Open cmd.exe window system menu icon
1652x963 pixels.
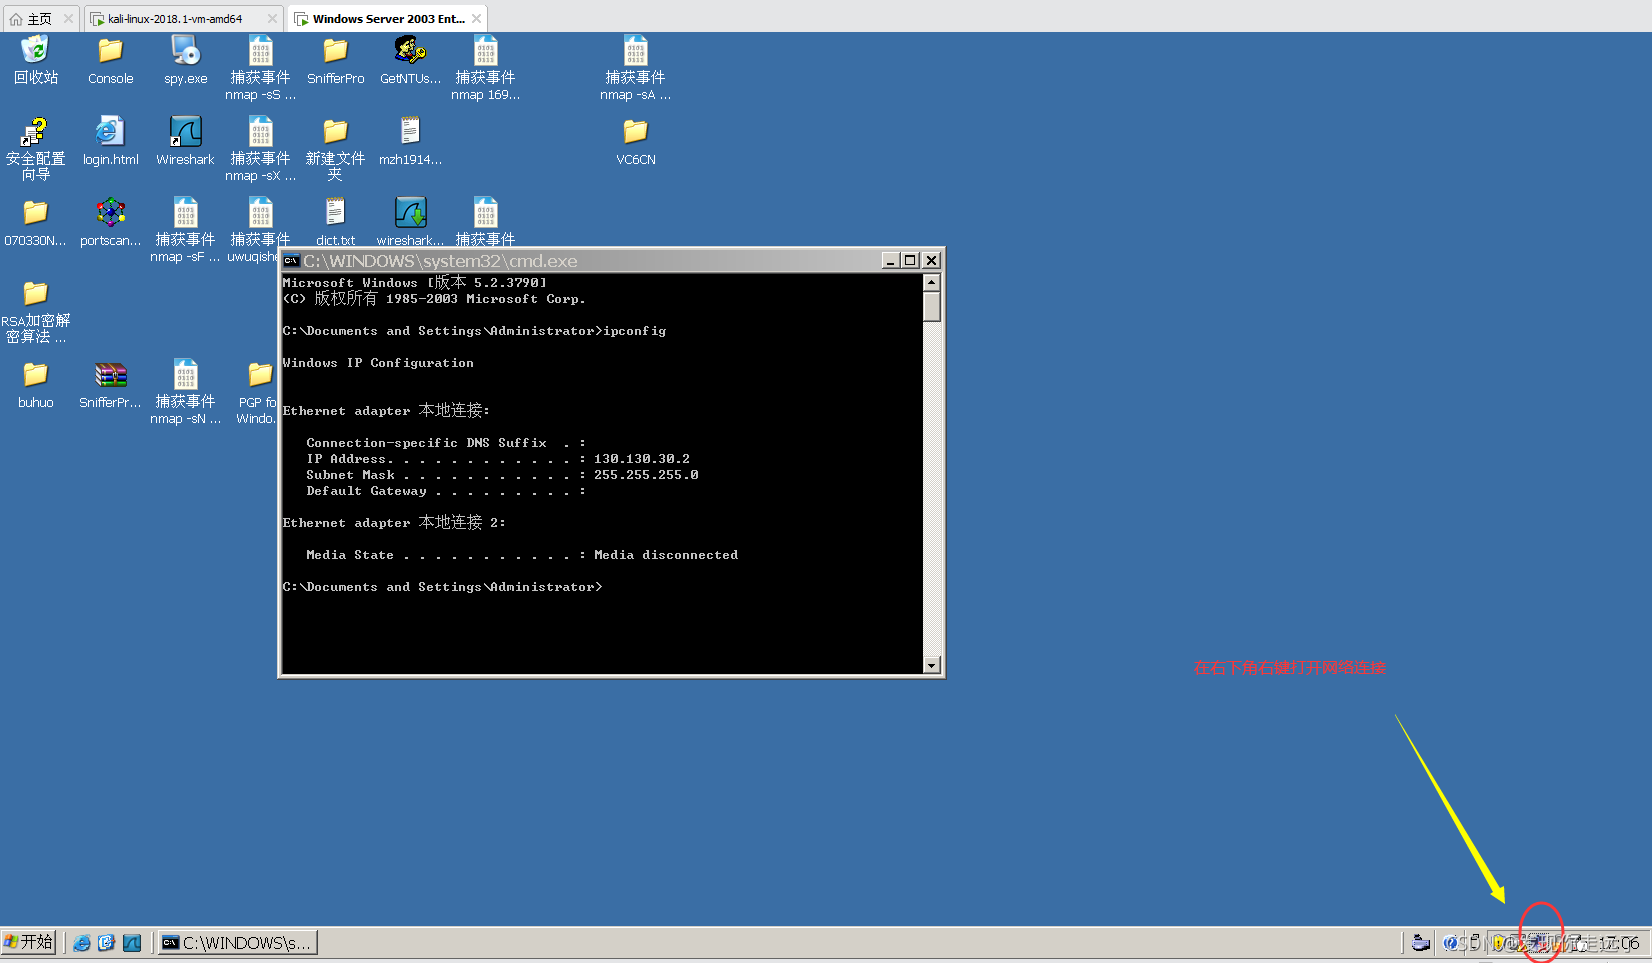(x=291, y=261)
